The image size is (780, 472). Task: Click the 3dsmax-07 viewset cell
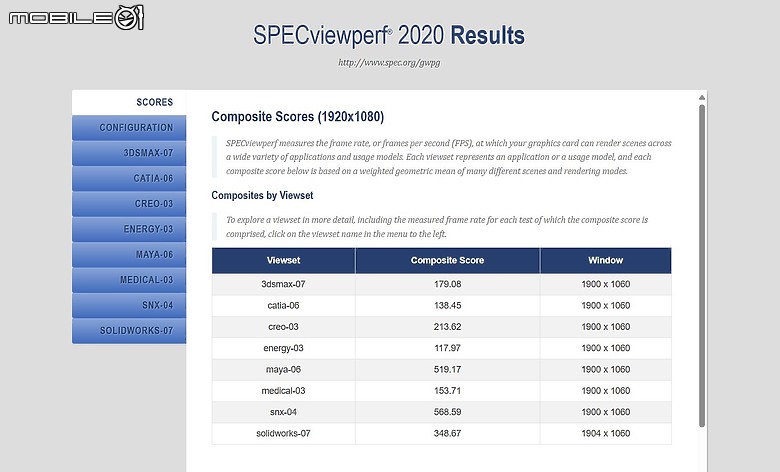point(284,284)
